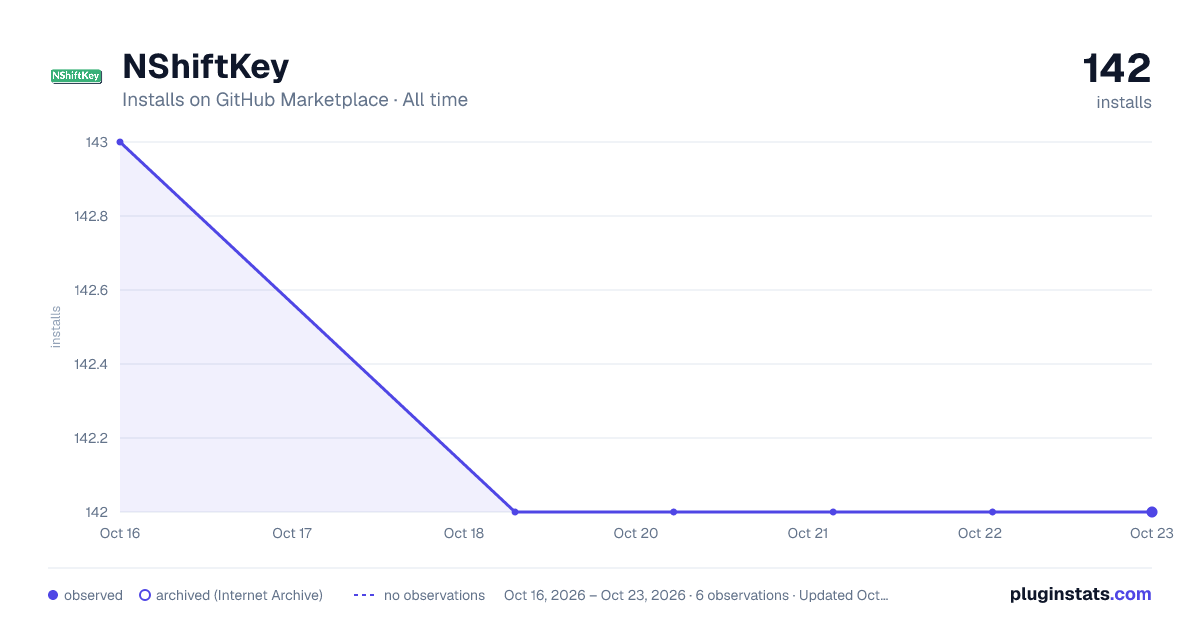Screen dimensions: 1200x630
Task: Click the Oct 18 x-axis label
Action: pos(464,533)
